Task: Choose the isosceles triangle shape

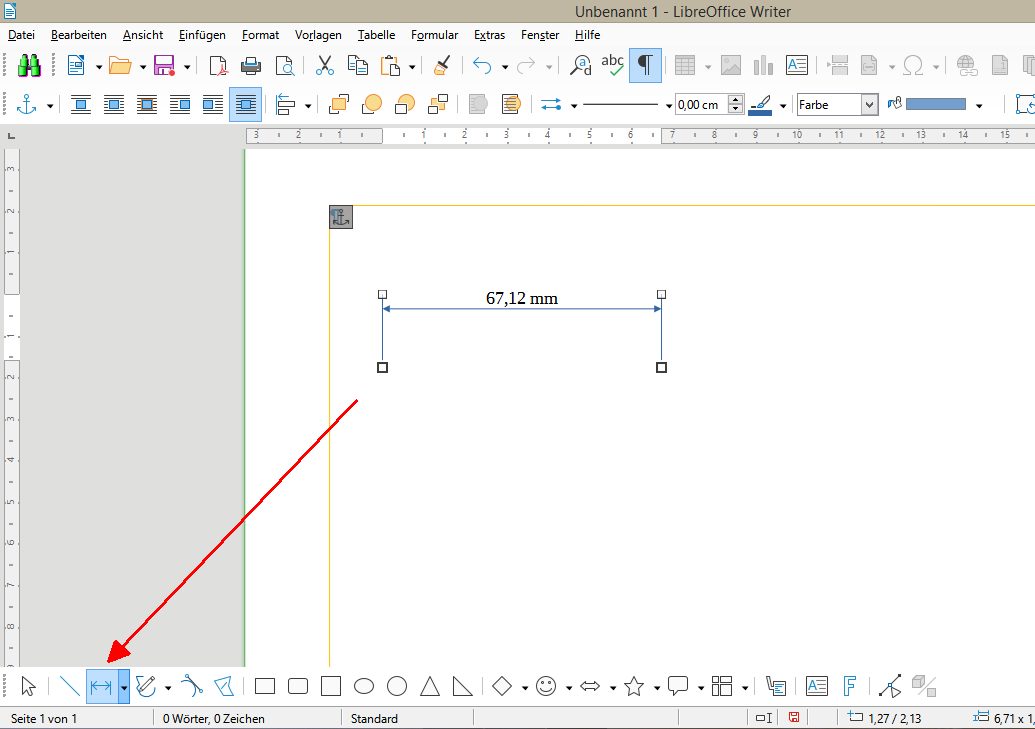Action: [430, 687]
